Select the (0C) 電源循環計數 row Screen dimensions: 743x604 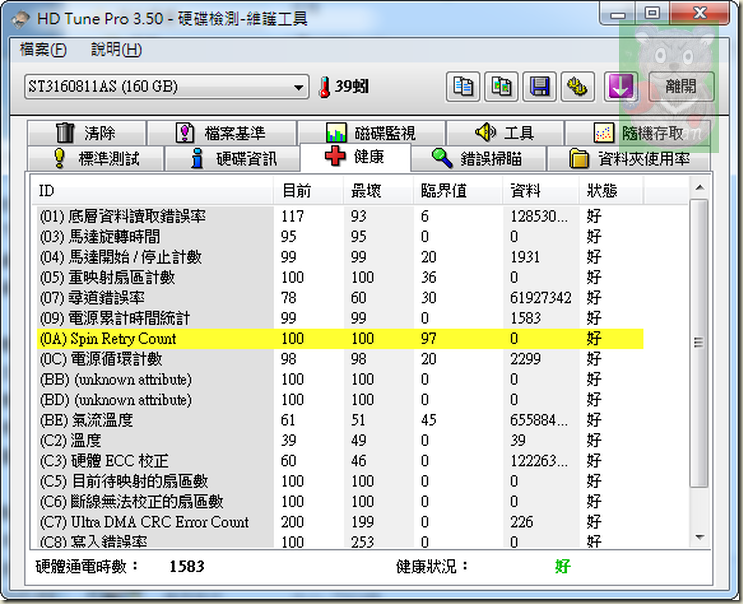(340, 359)
